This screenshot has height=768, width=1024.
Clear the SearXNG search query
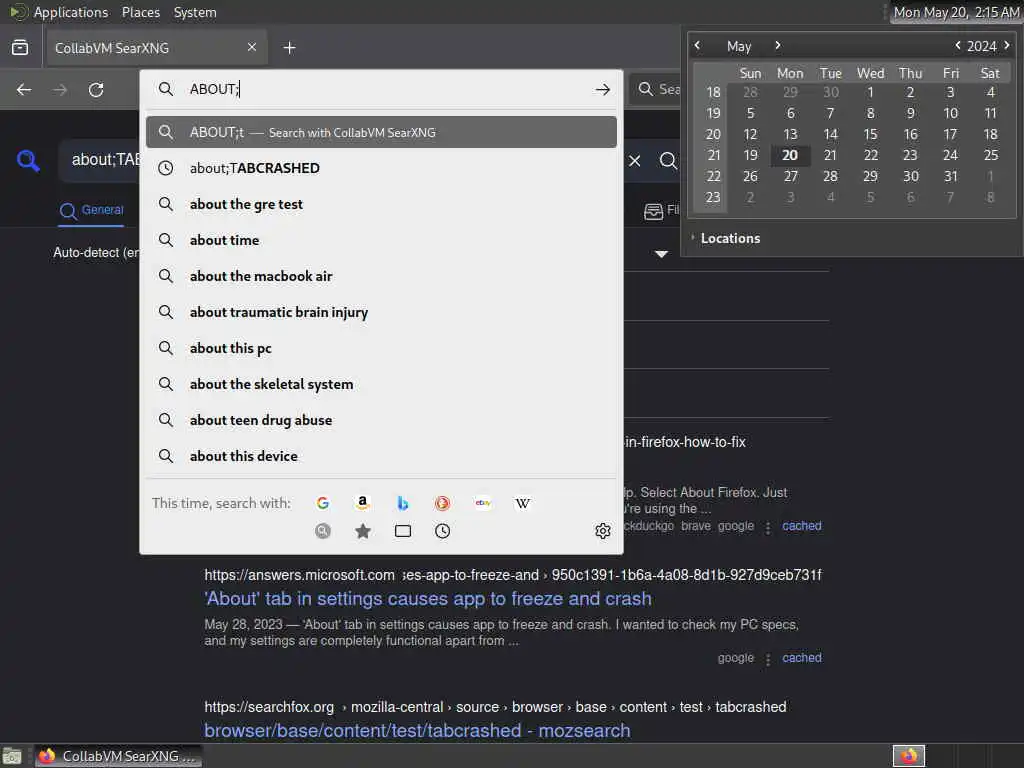pos(635,160)
